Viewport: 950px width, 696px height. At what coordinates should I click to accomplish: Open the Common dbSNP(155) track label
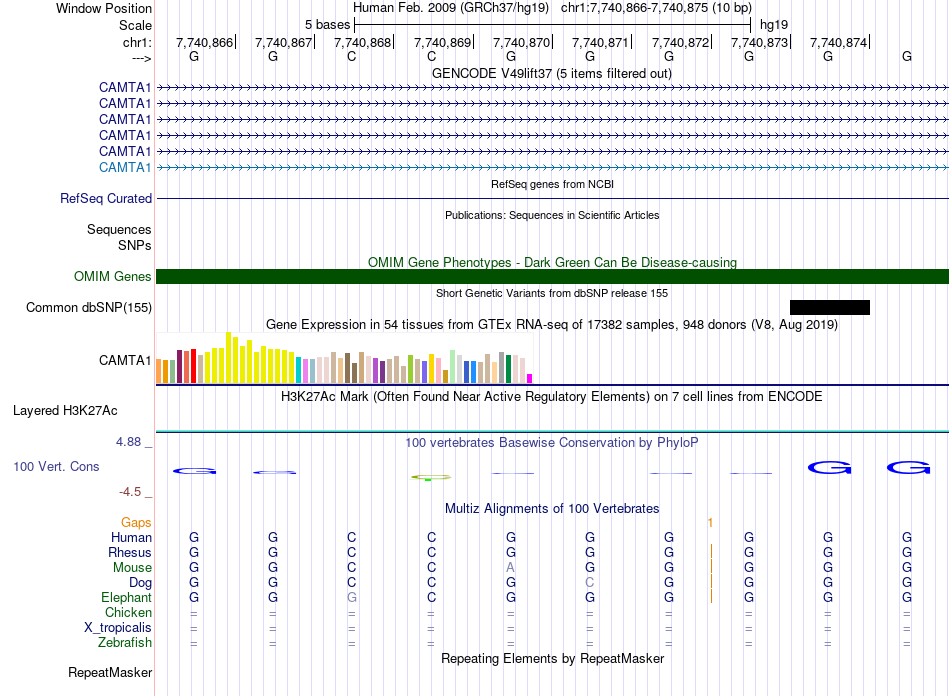89,308
